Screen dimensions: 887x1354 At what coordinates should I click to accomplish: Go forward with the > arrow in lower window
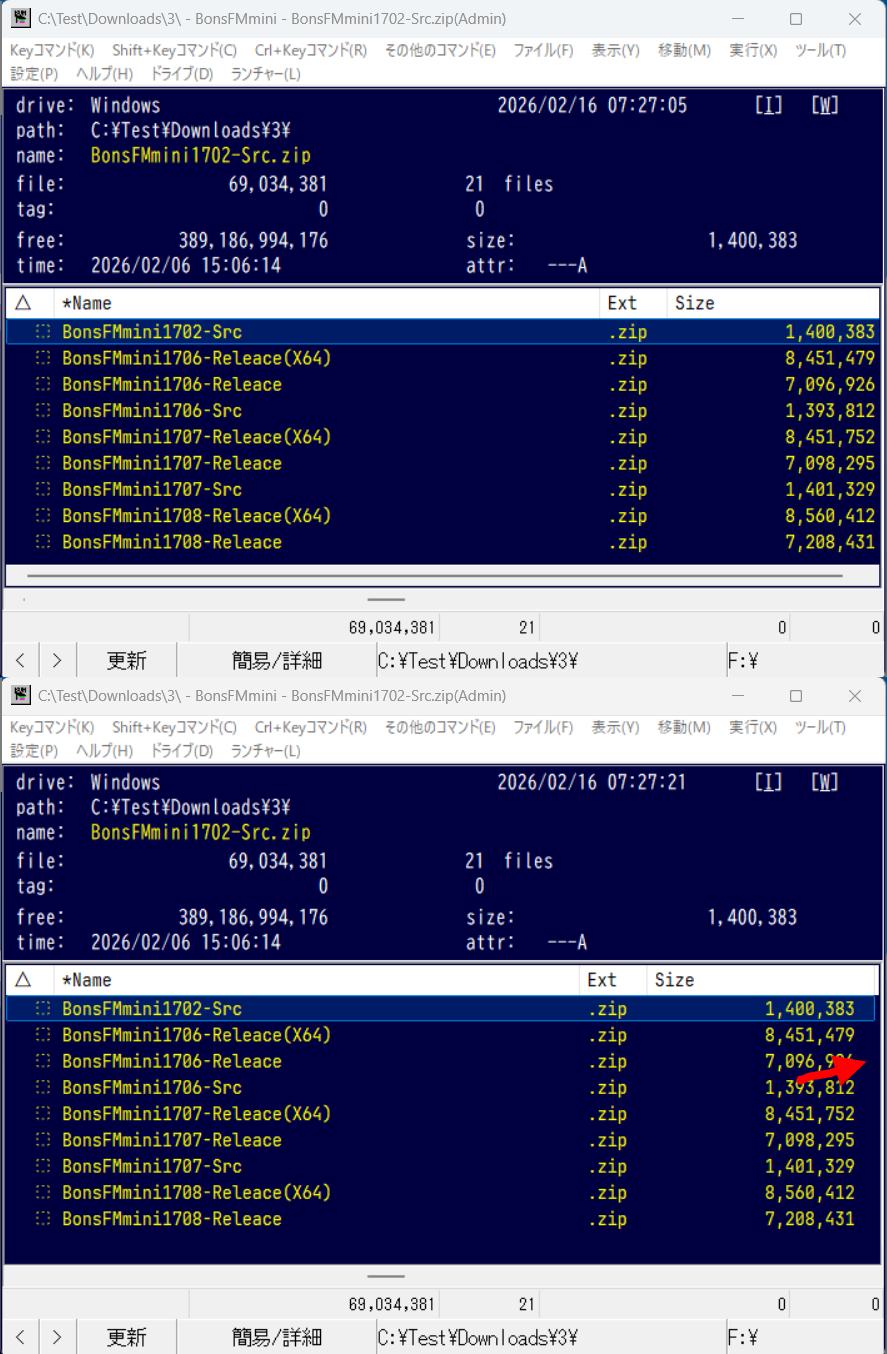[57, 1337]
